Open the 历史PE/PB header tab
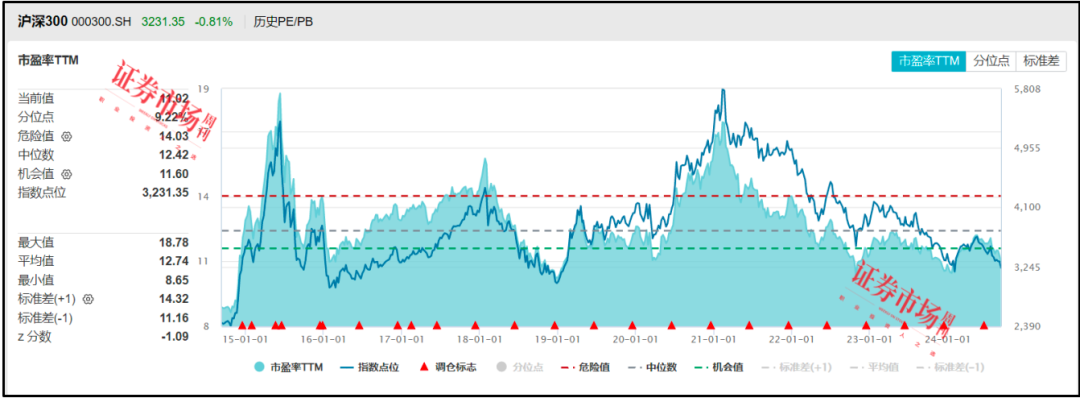Viewport: 1080px width, 398px height. point(283,21)
